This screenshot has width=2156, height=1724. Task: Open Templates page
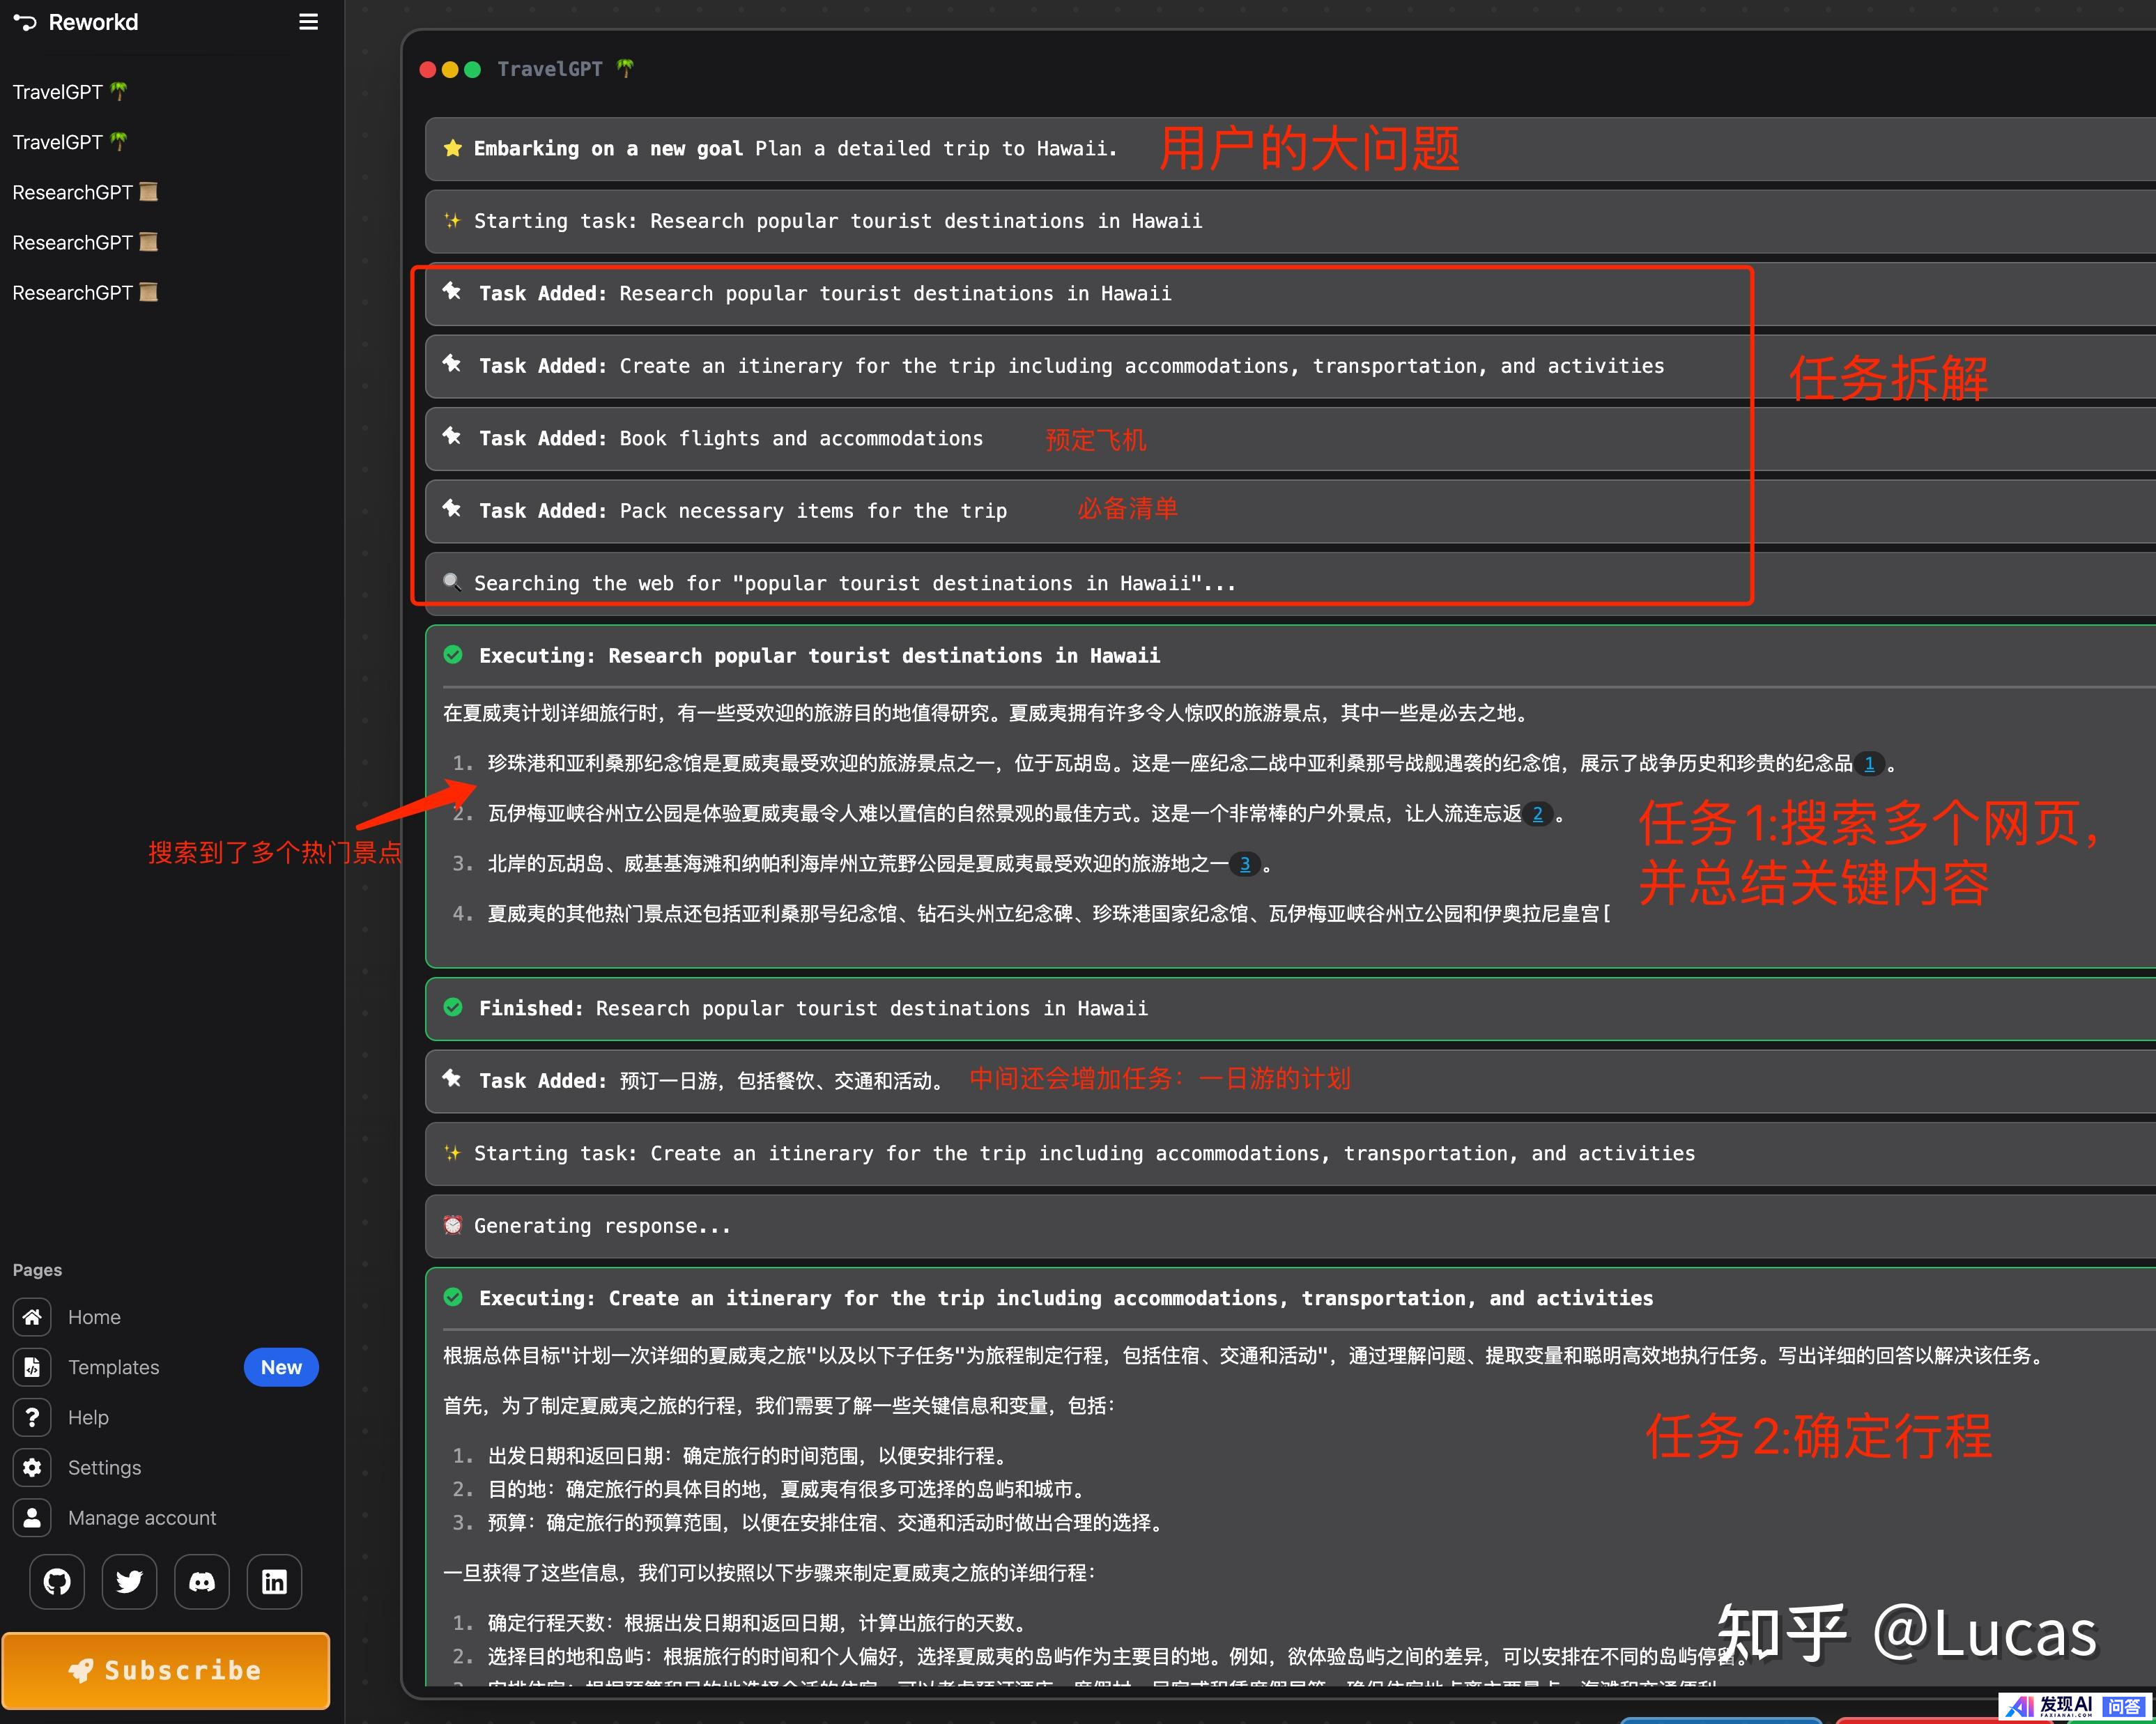coord(113,1367)
